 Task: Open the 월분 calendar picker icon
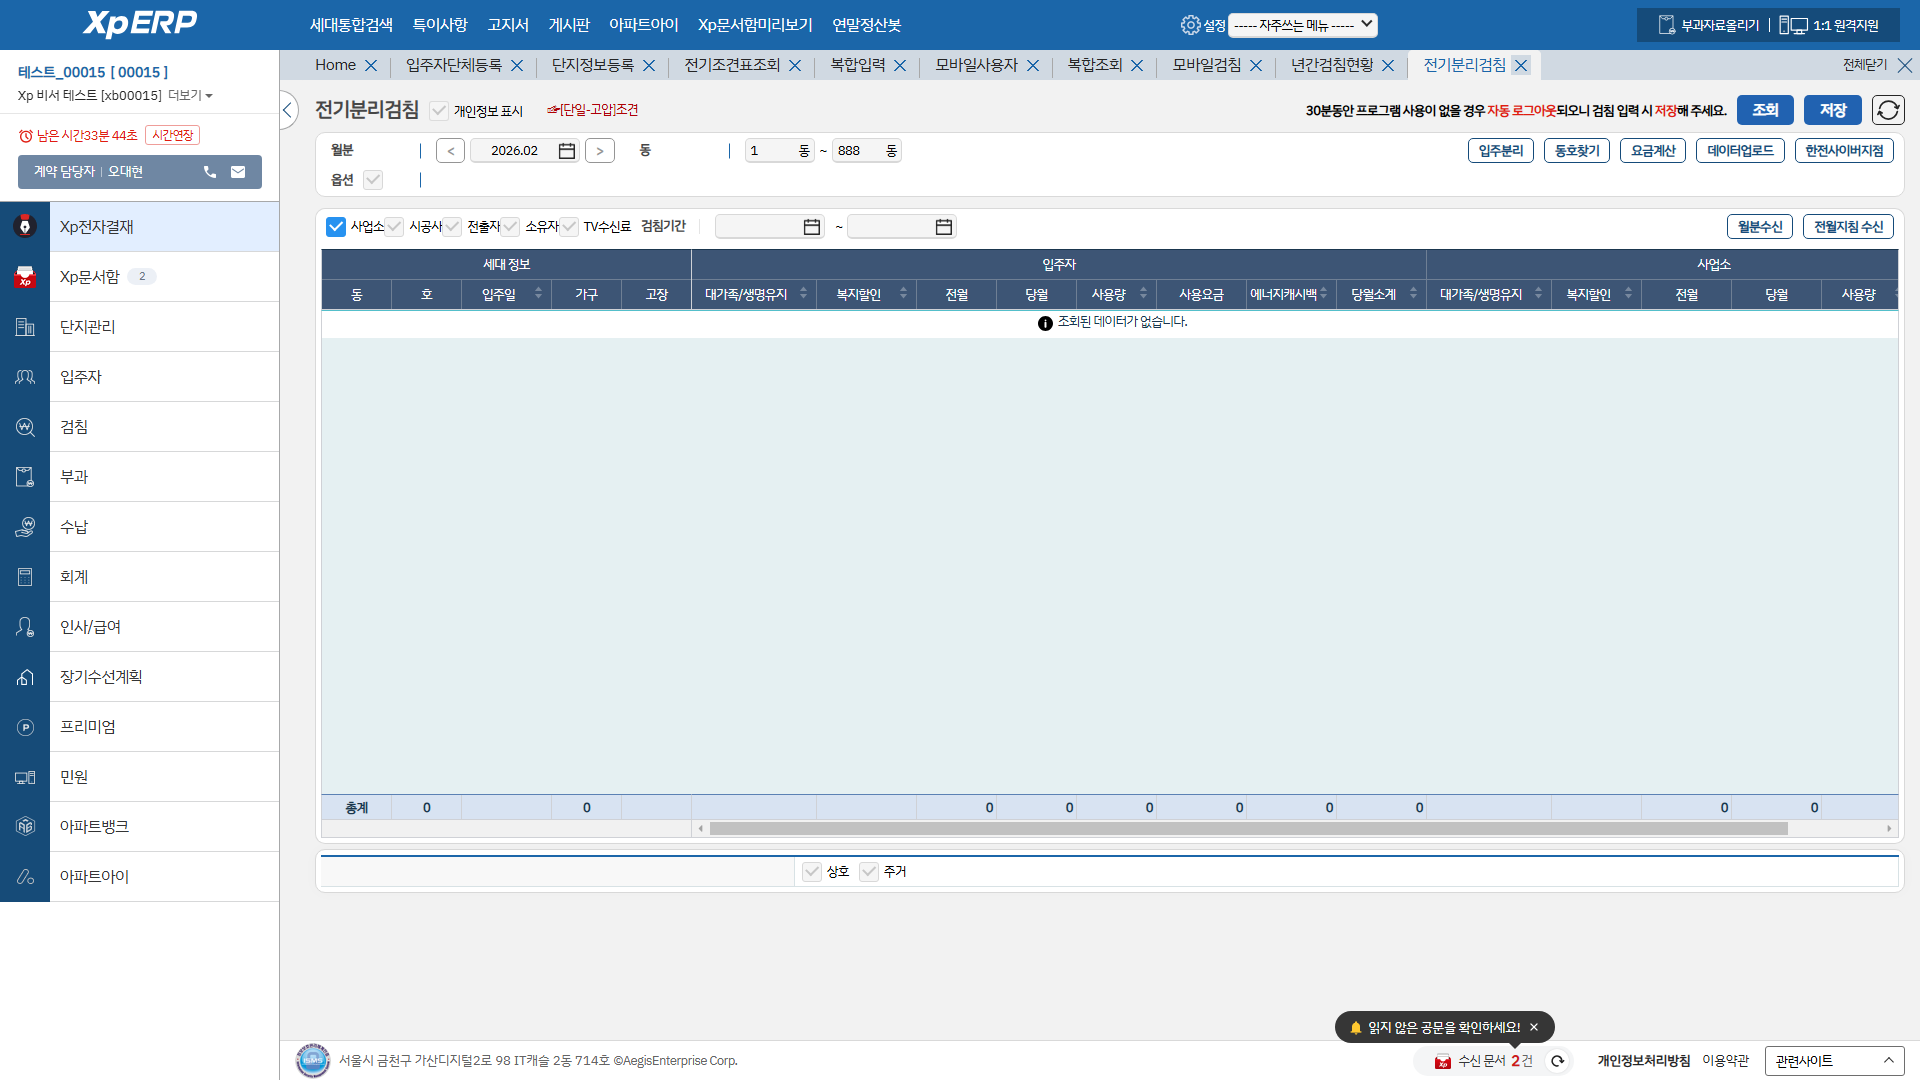point(567,151)
